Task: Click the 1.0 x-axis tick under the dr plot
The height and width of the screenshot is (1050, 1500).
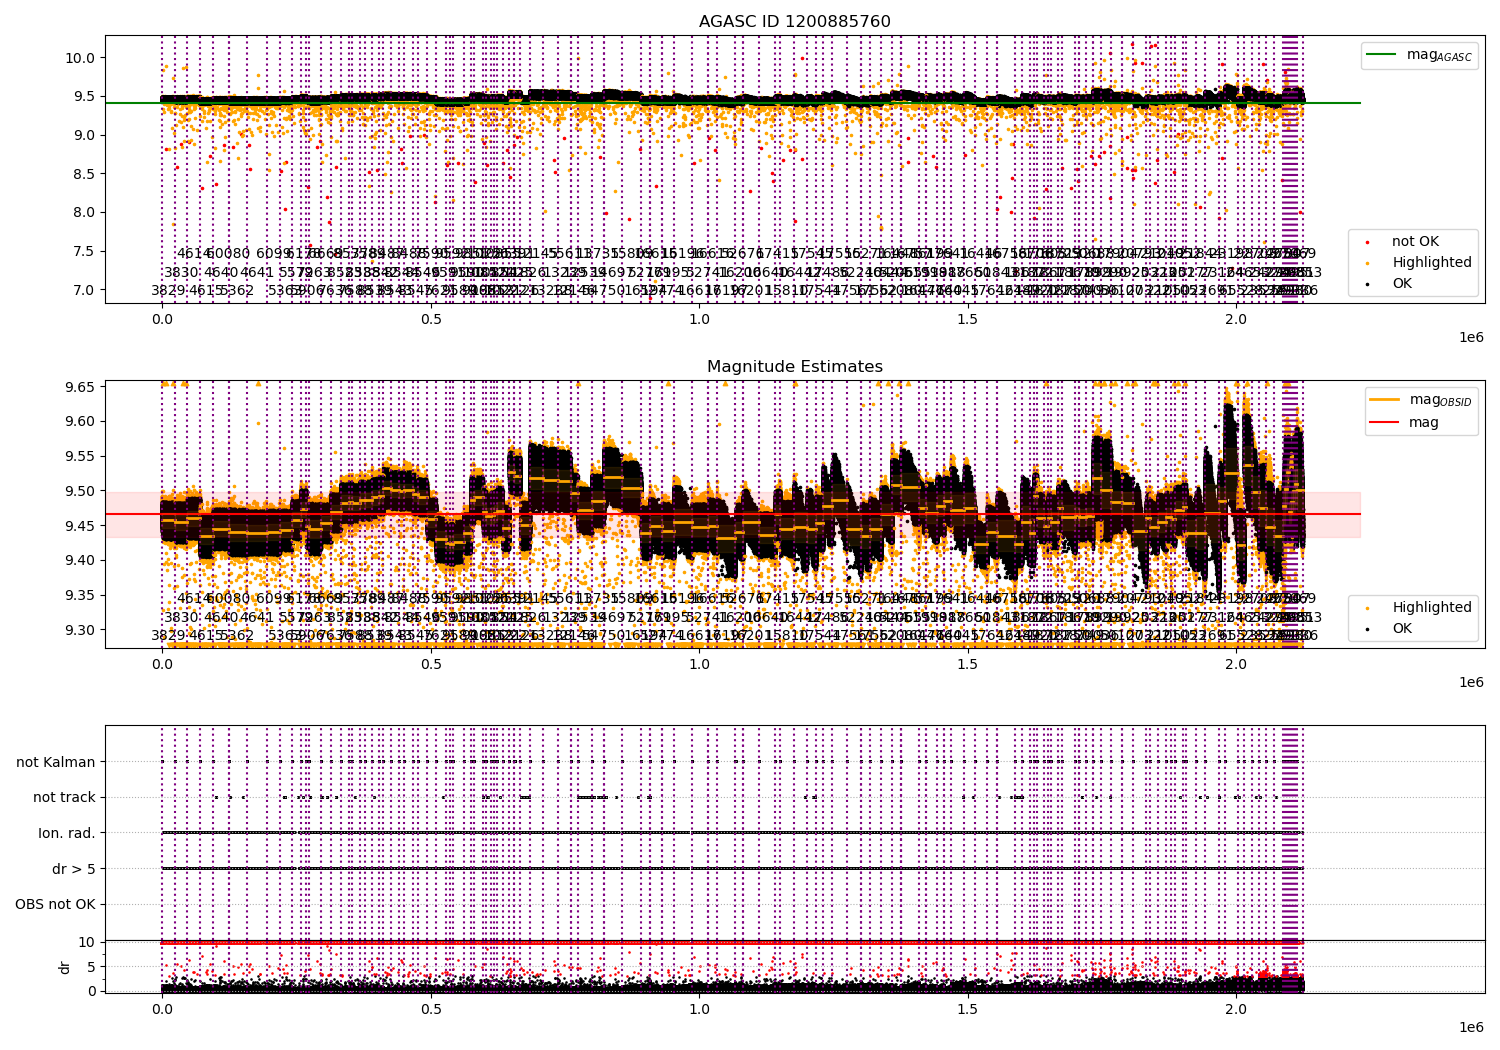Action: pos(699,1010)
